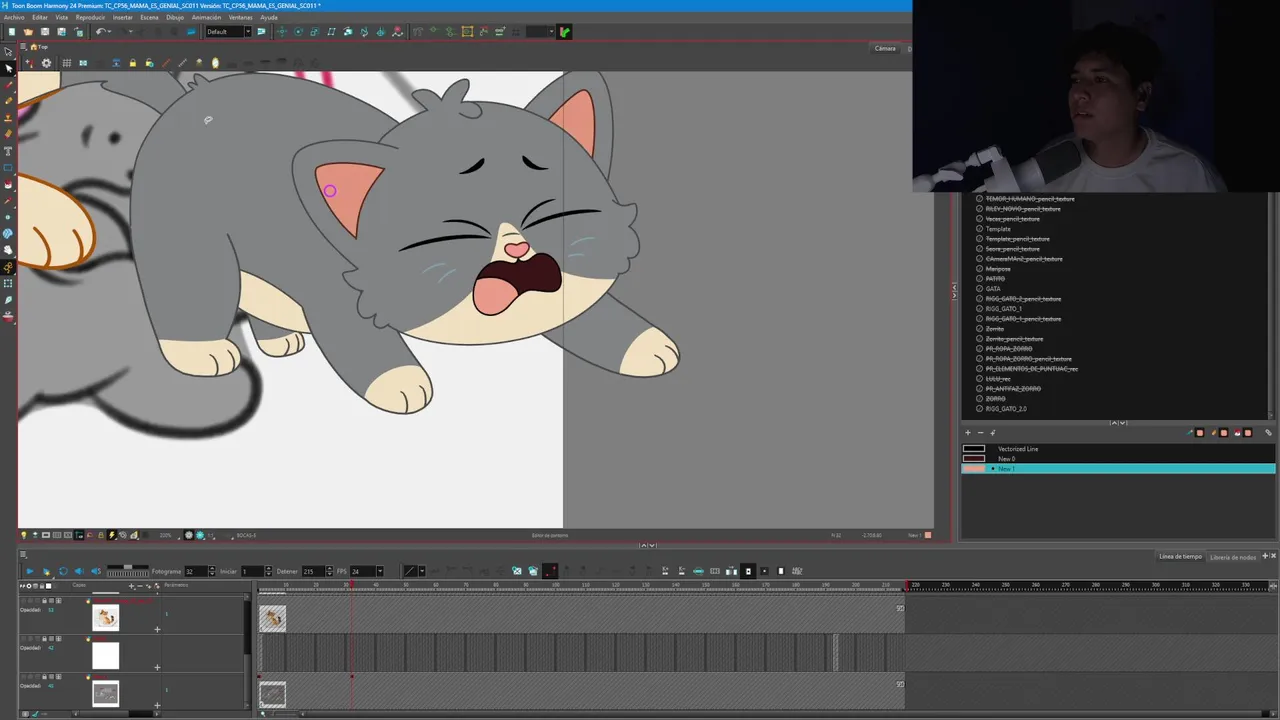Click the Save scene icon
The height and width of the screenshot is (720, 1280).
pyautogui.click(x=45, y=32)
